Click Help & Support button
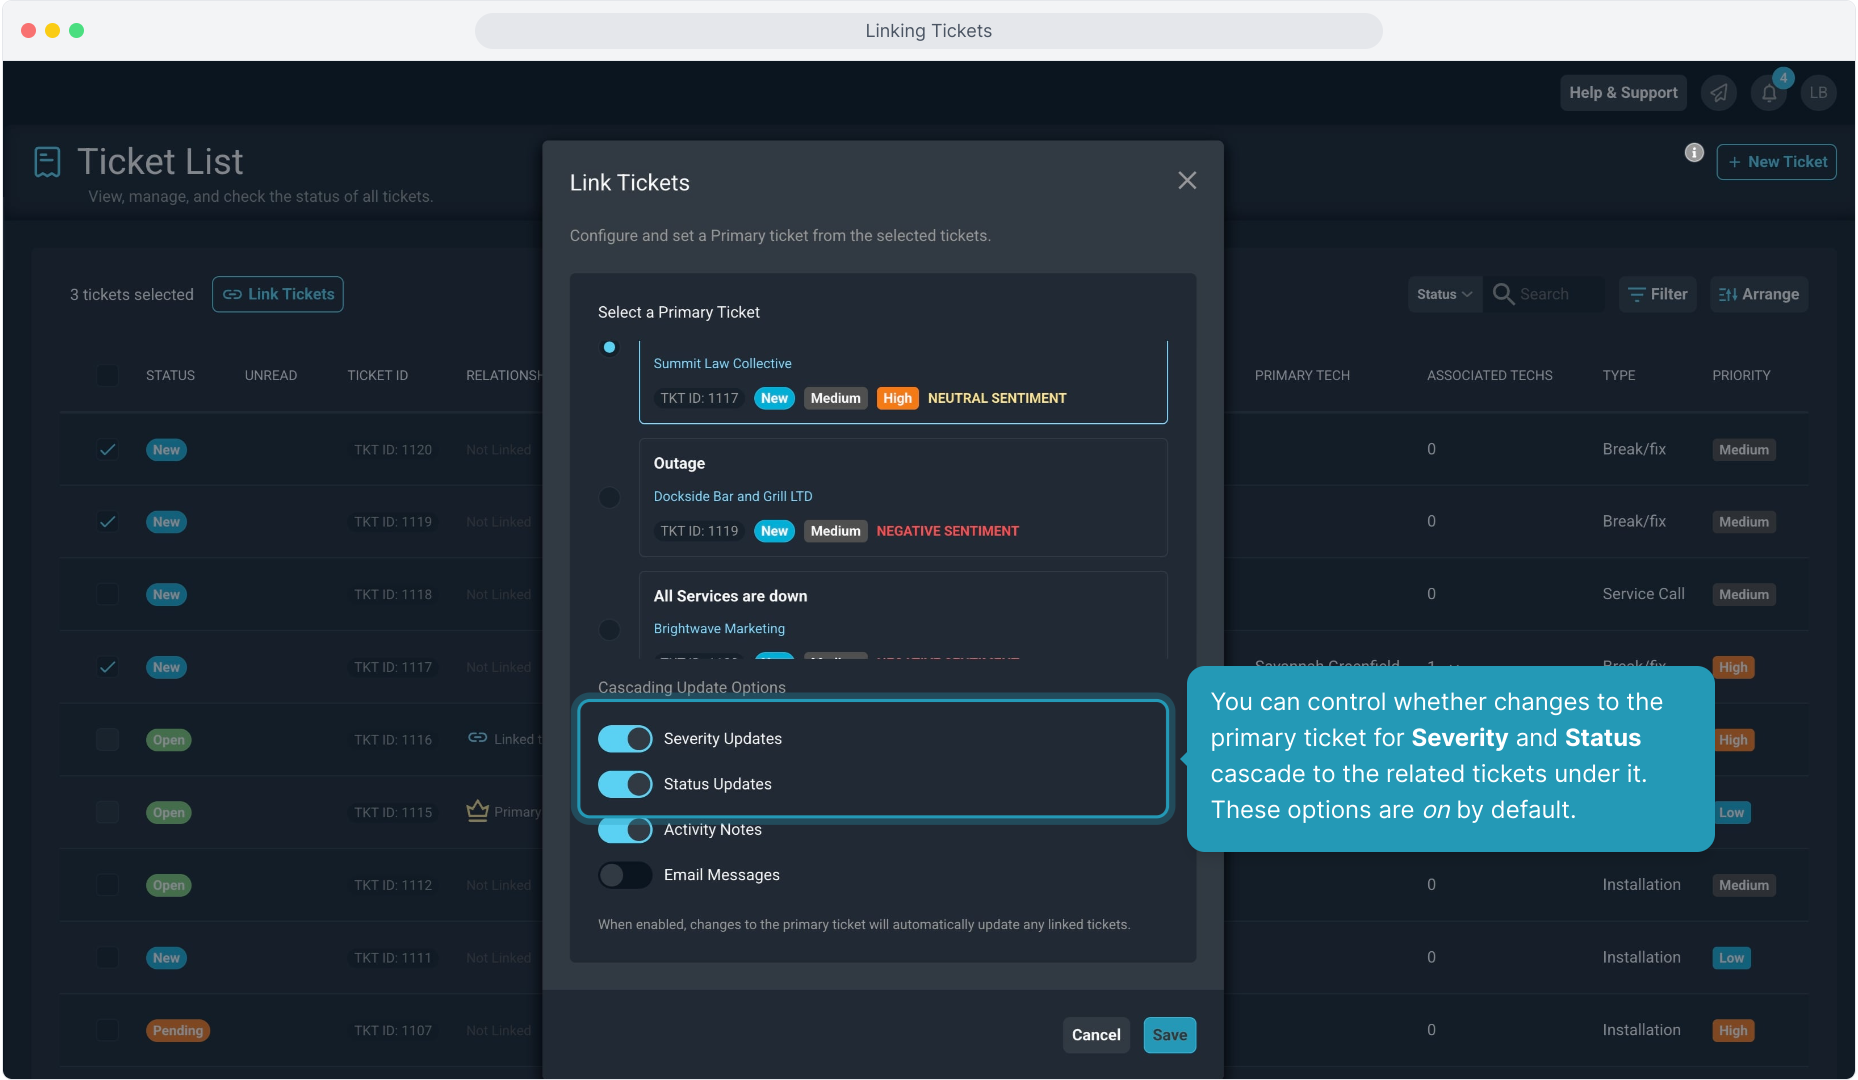 pyautogui.click(x=1622, y=93)
